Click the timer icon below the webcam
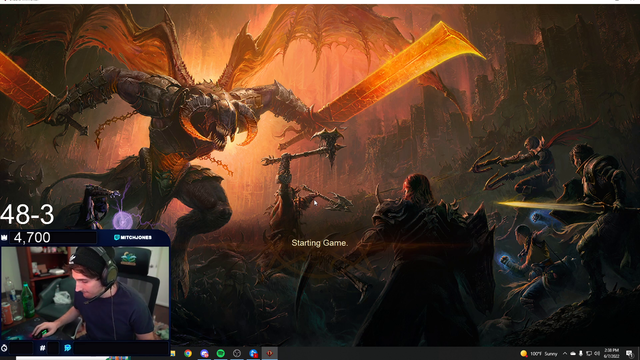 click(x=4, y=348)
